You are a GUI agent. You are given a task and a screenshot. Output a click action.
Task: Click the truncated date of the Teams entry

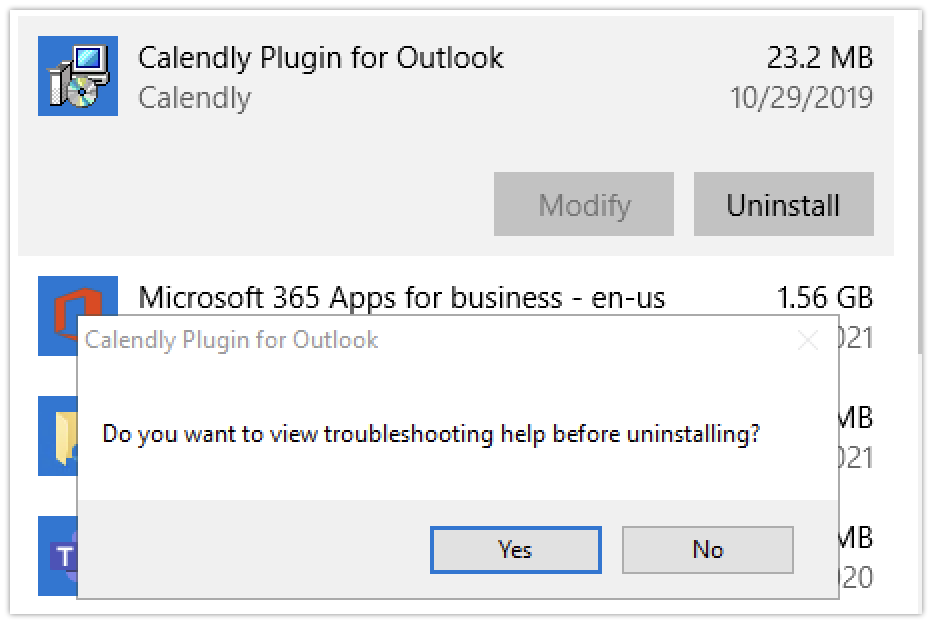coord(858,577)
